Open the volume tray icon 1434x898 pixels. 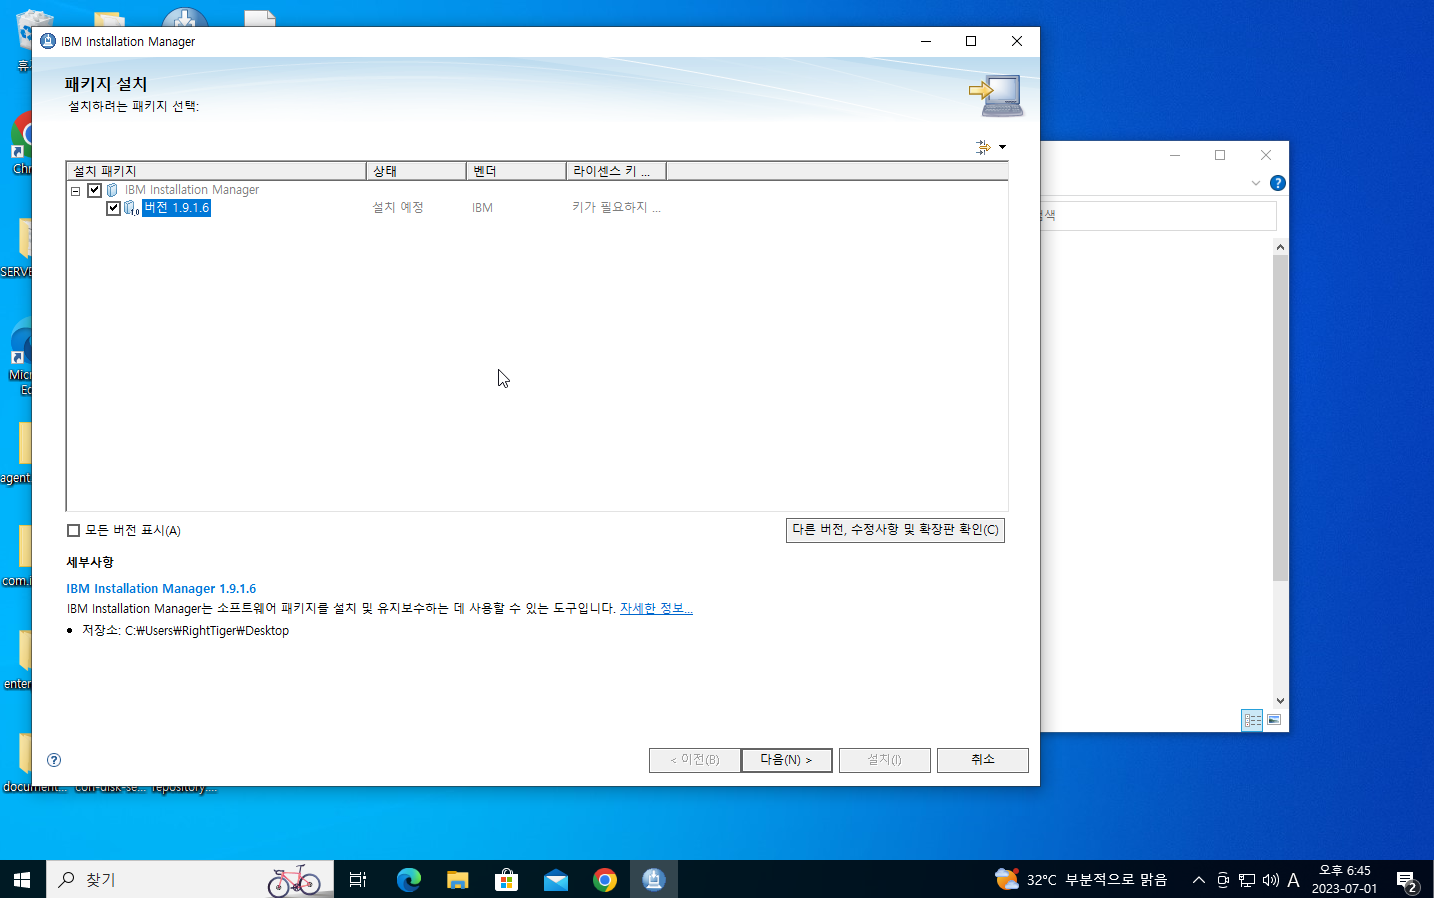1270,880
